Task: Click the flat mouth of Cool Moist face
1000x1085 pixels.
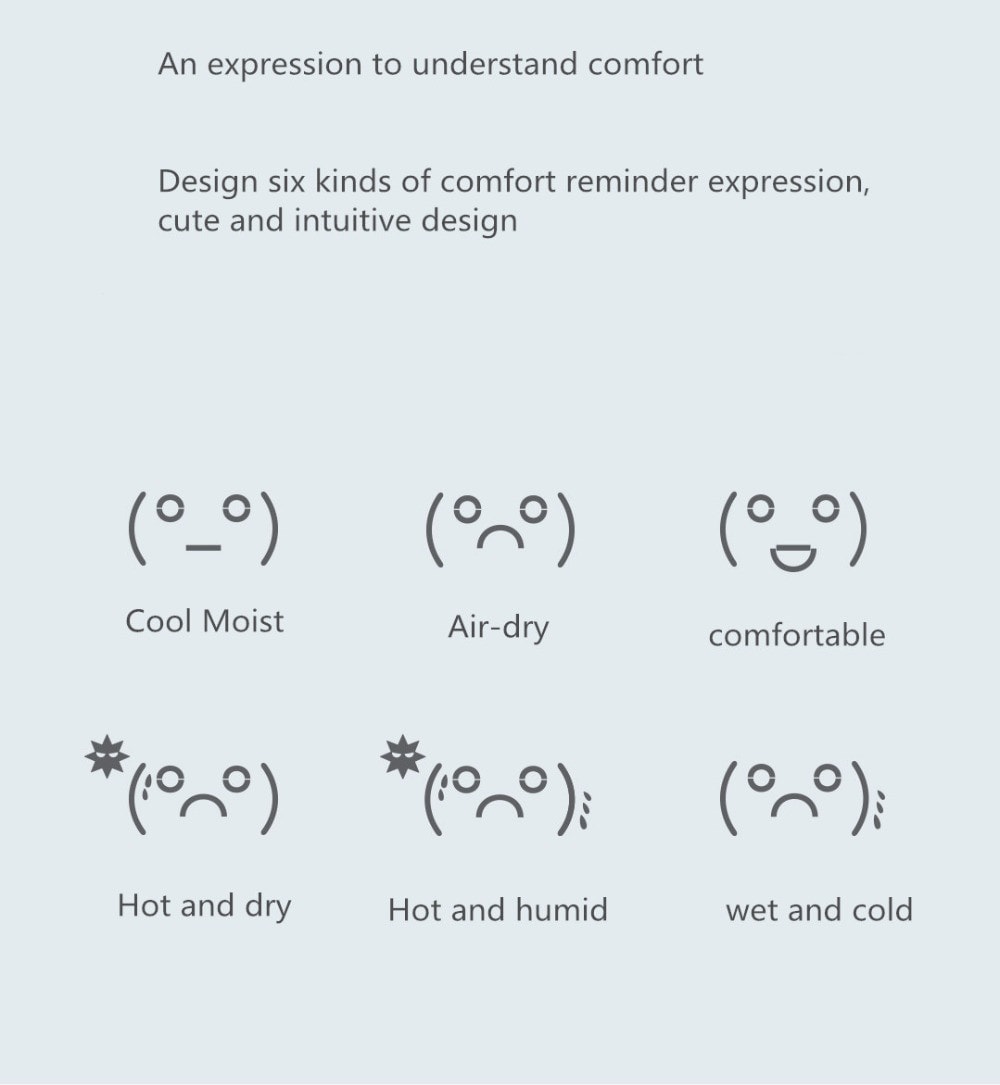Action: pos(203,548)
